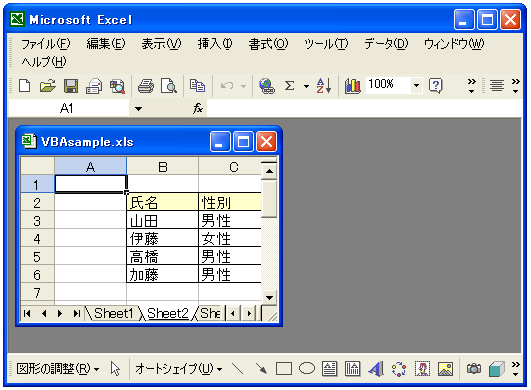Open the オートシェイプ(U) dropdown
531x390 pixels.
coord(178,369)
